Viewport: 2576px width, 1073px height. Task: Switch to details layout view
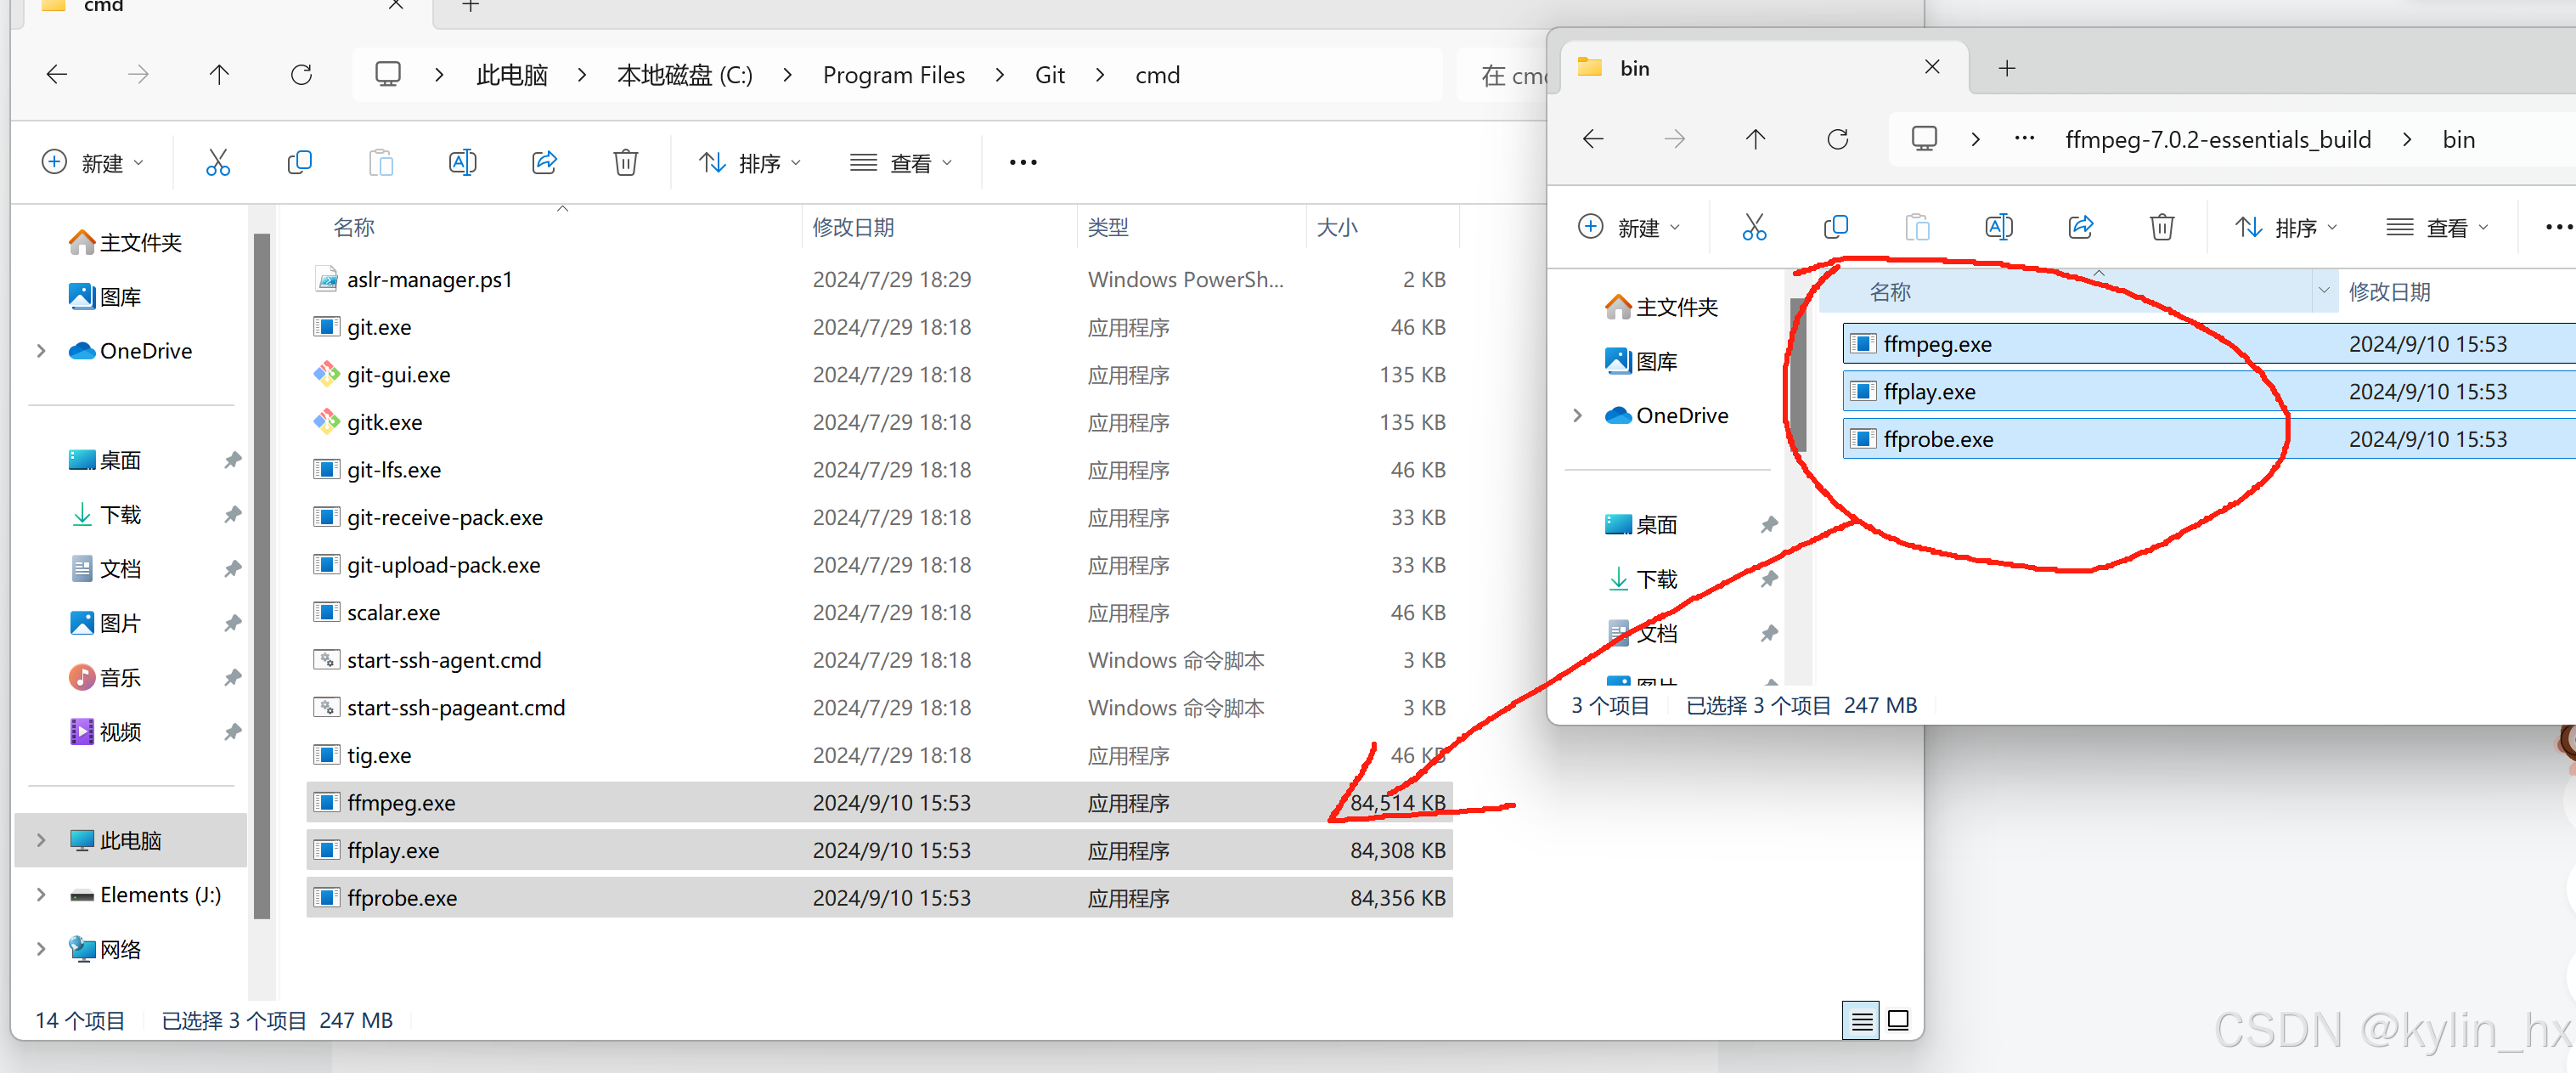click(1862, 1020)
